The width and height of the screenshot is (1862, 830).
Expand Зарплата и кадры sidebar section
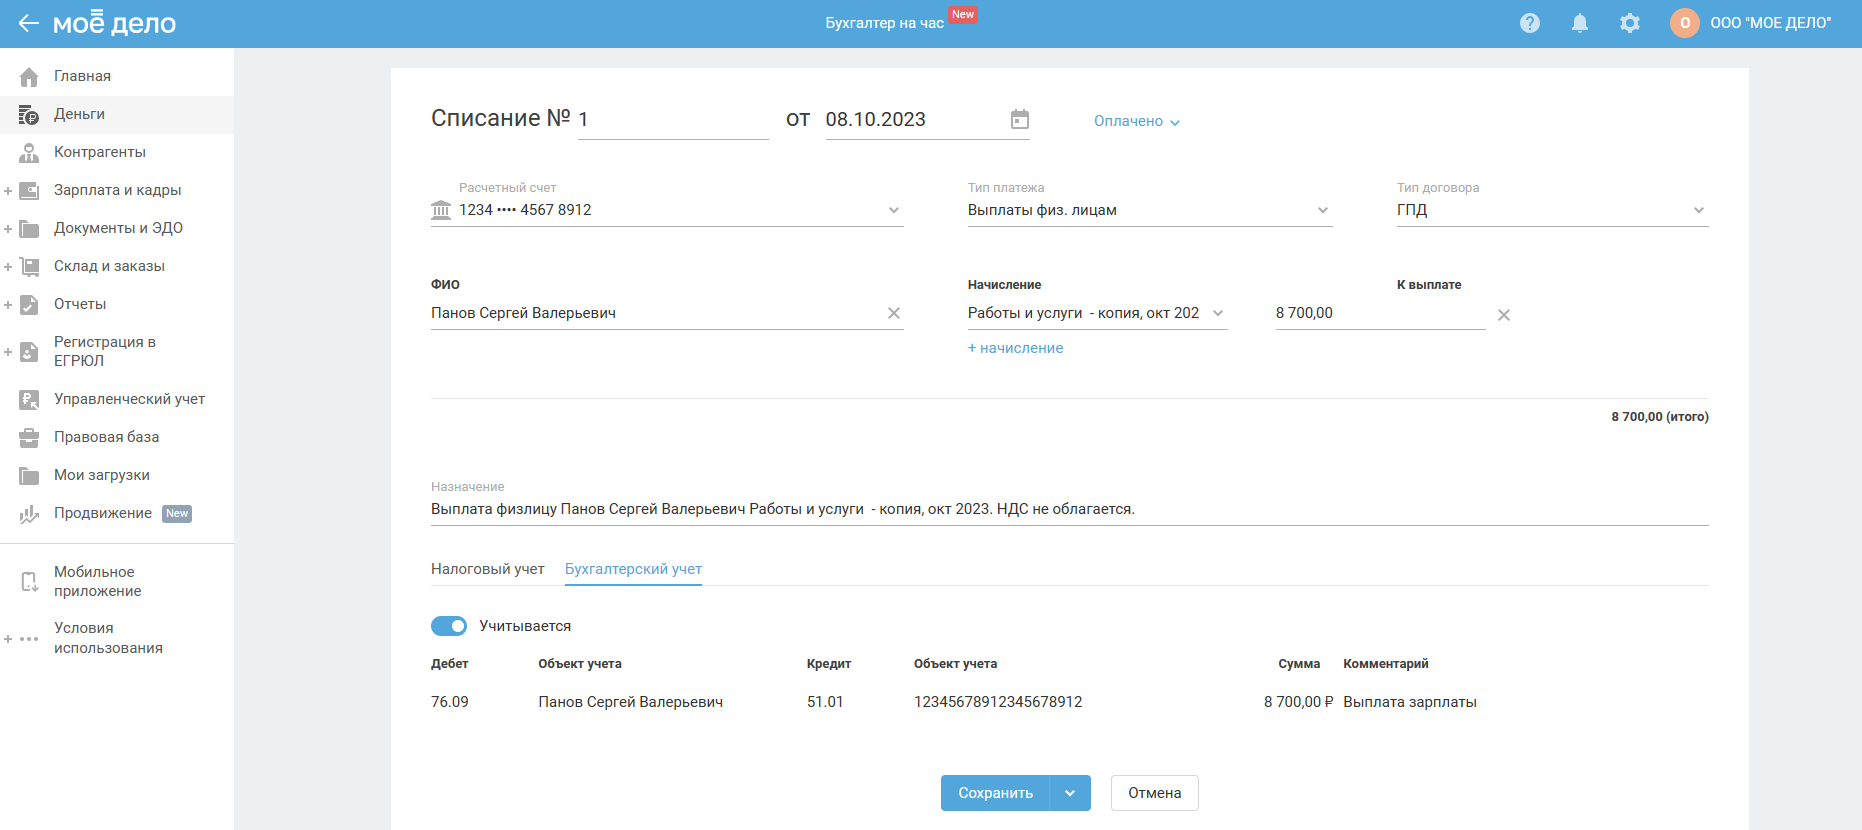pos(117,190)
